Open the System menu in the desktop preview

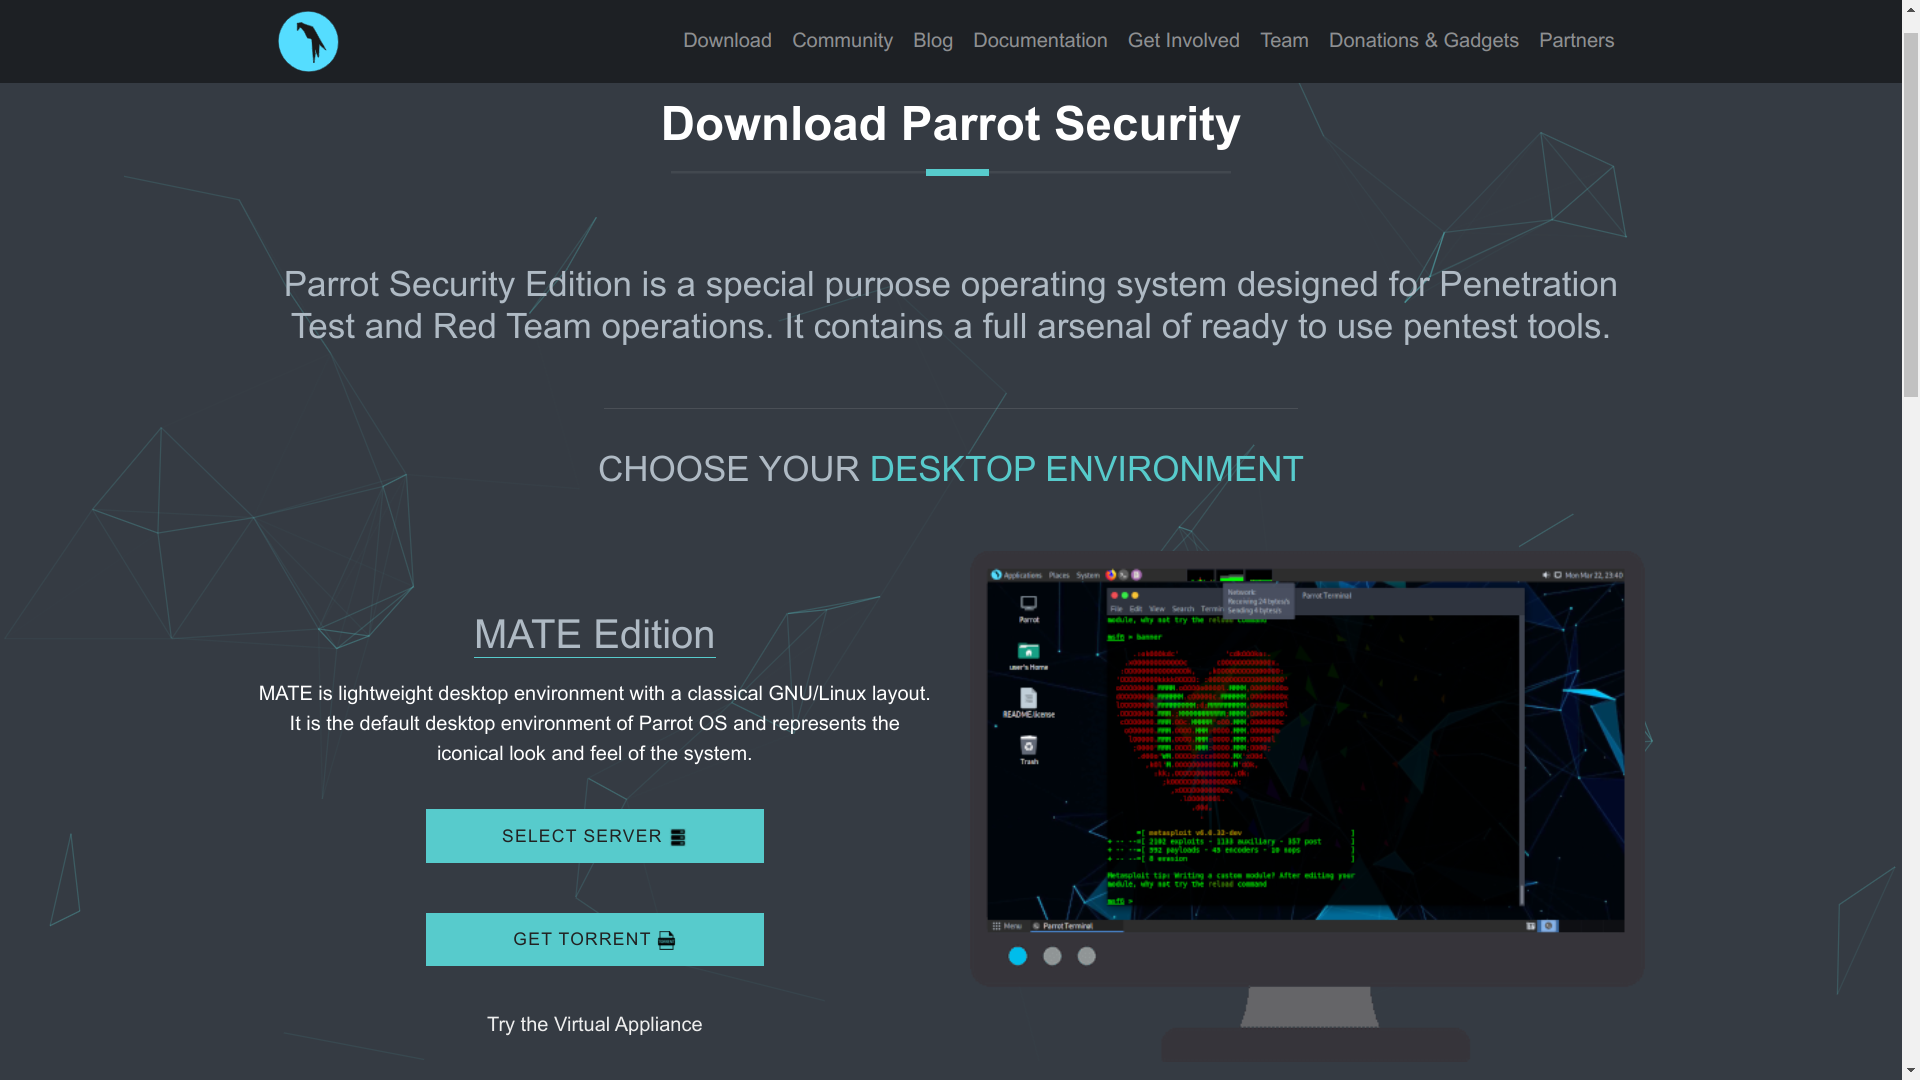(1088, 575)
